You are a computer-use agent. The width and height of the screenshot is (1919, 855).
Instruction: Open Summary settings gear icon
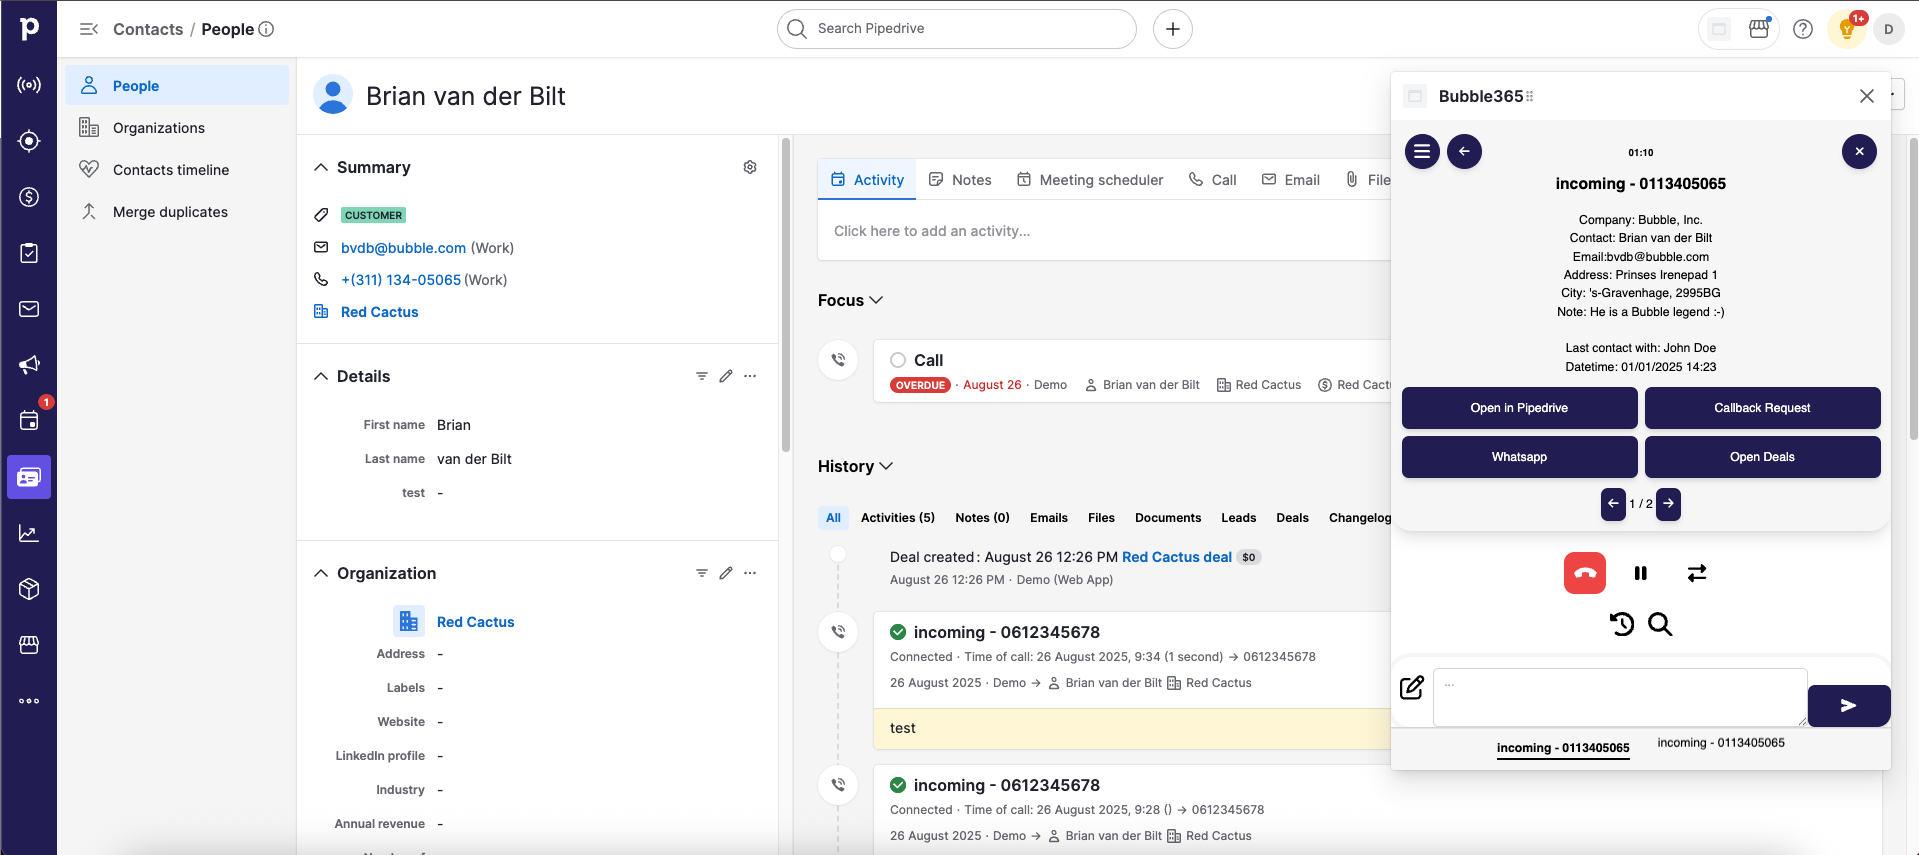[x=750, y=167]
